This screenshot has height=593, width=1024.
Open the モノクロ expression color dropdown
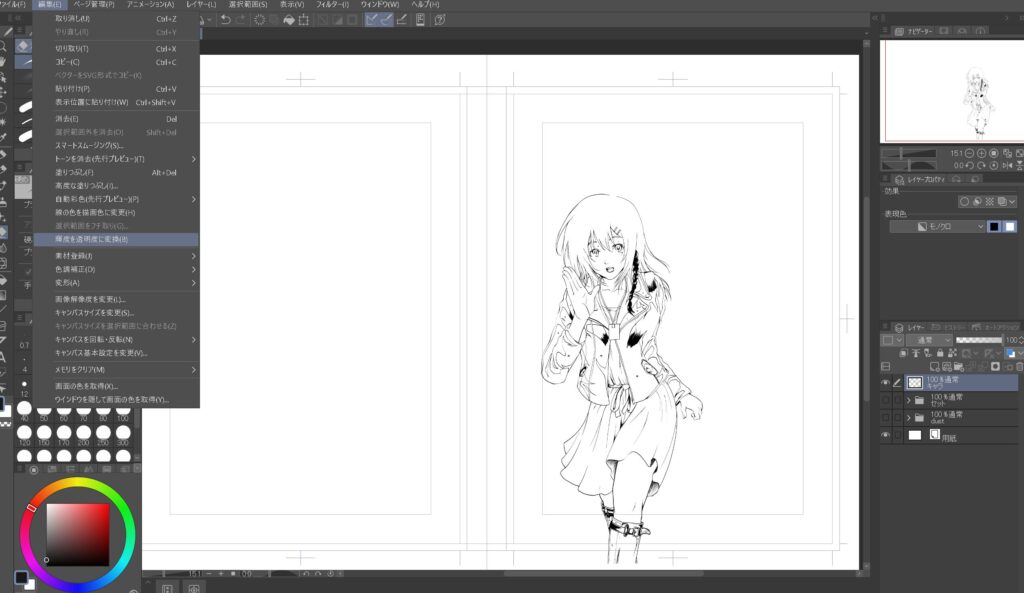(937, 227)
